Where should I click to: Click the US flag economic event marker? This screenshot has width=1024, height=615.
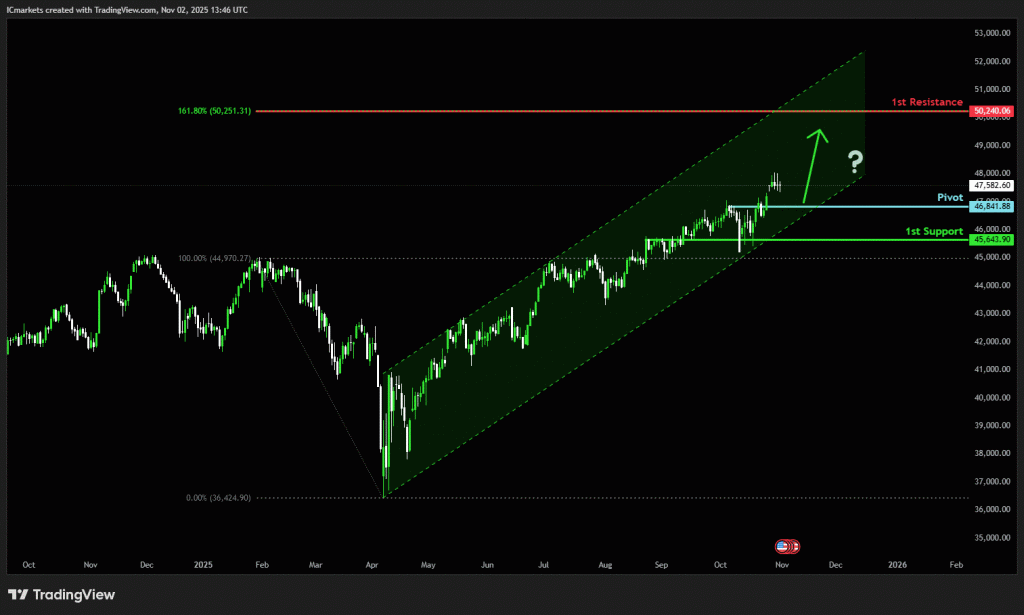[x=788, y=546]
